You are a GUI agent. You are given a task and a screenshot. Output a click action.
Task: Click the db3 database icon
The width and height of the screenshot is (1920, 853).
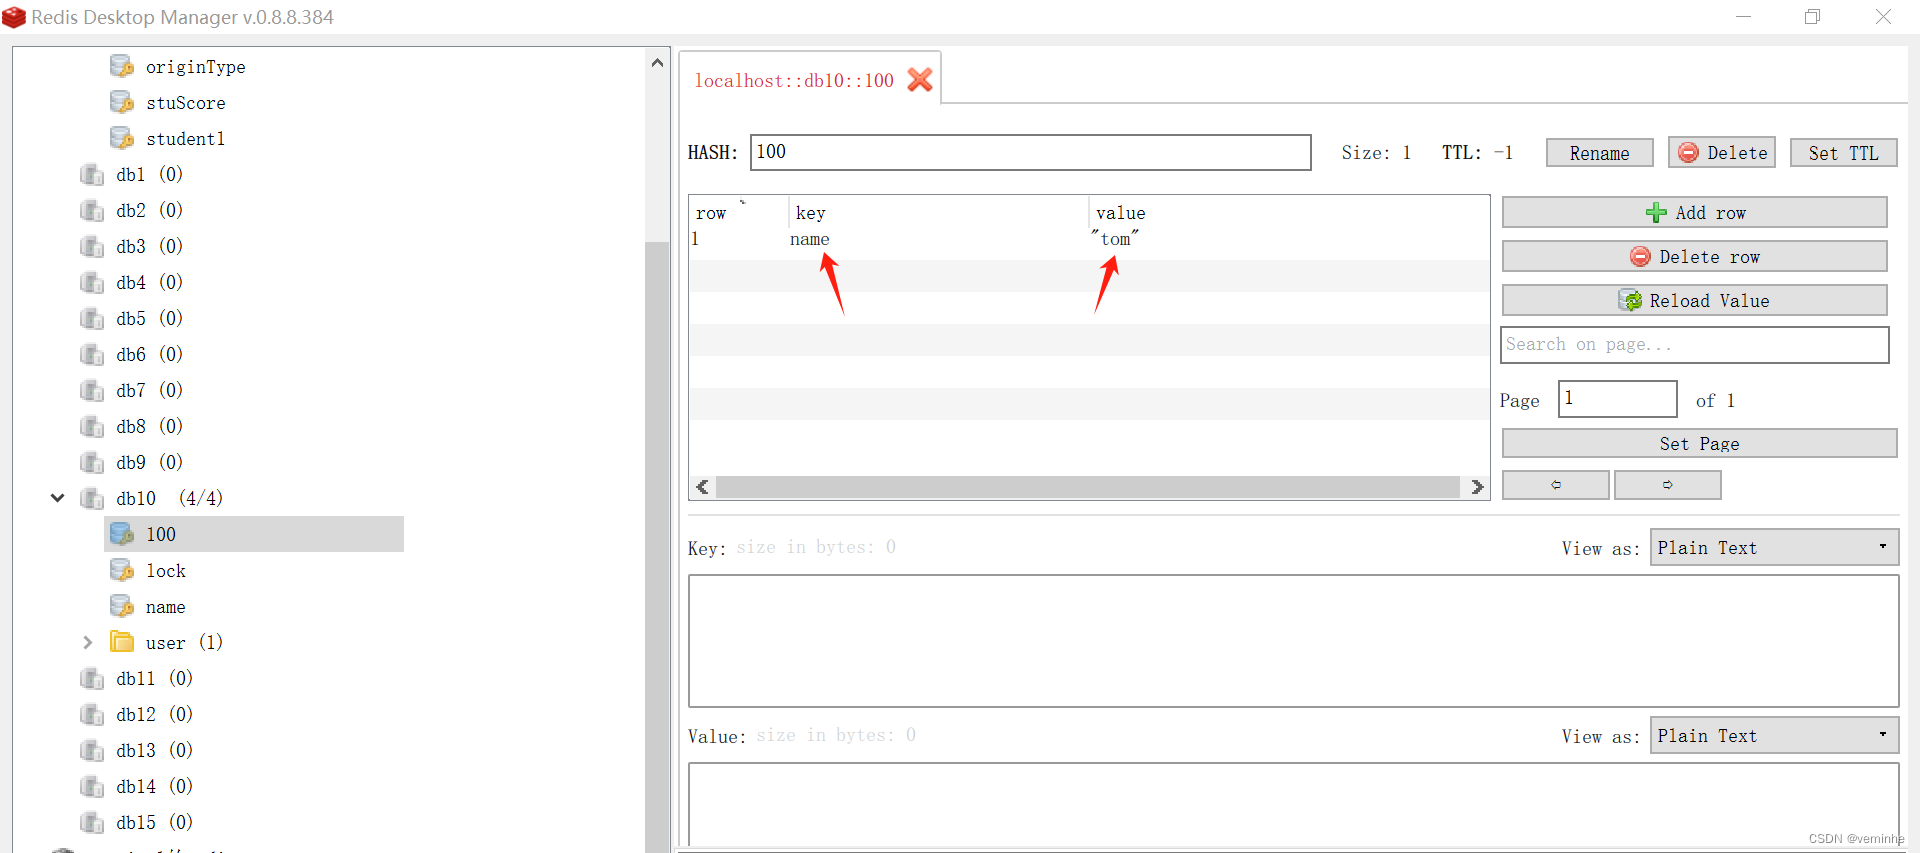tap(92, 246)
